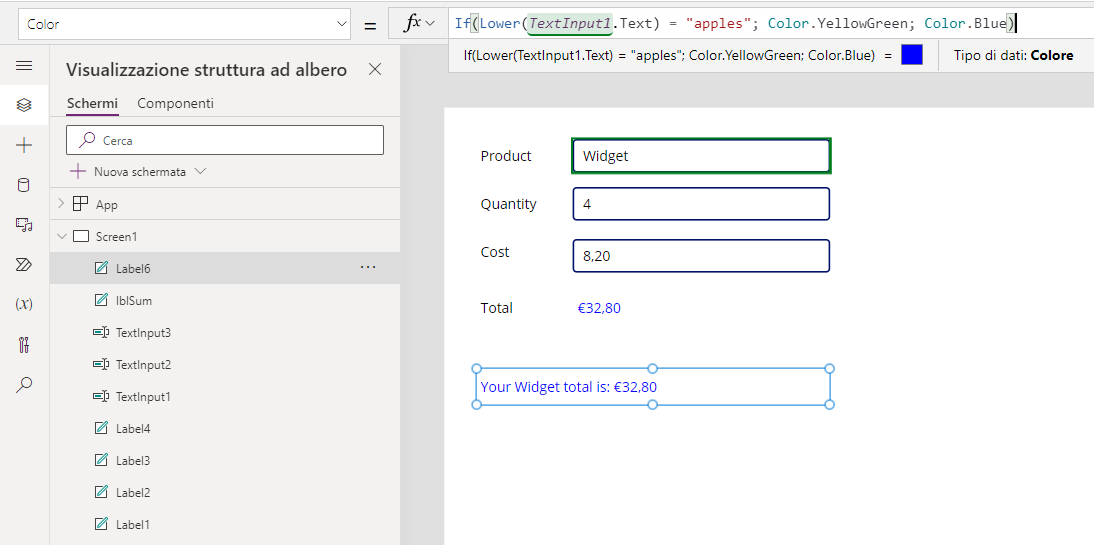The image size is (1094, 545).
Task: Click the top-right resize handle of selected label
Action: click(830, 368)
